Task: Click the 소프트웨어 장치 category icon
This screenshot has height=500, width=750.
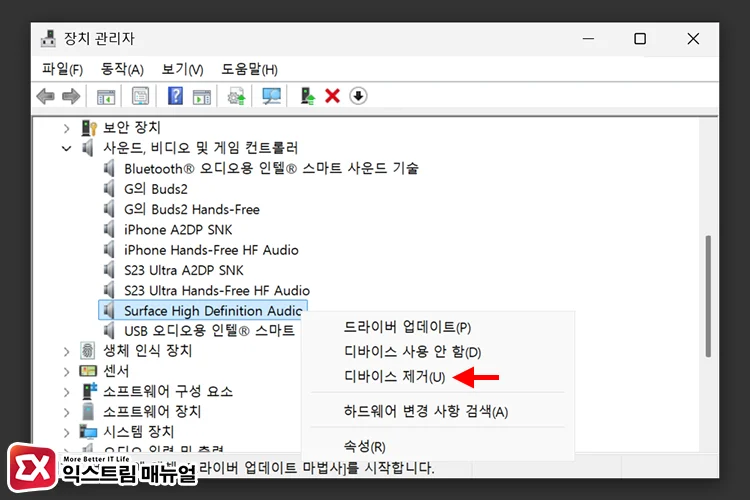Action: (88, 411)
